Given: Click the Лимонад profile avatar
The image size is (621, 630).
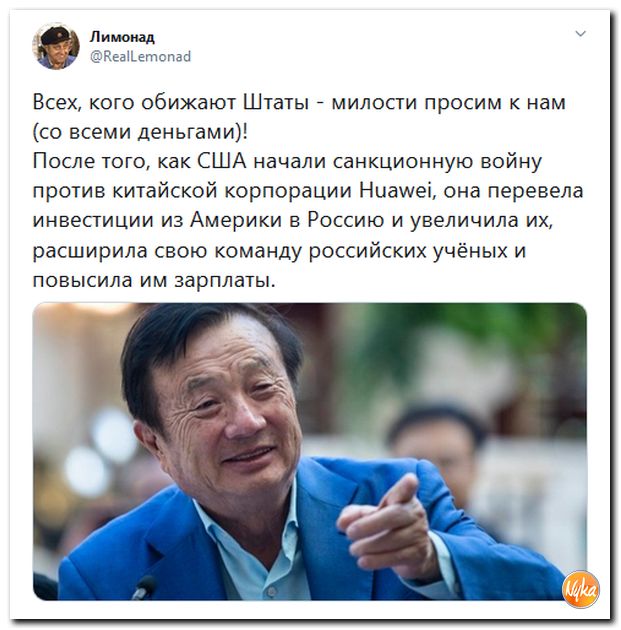Looking at the screenshot, I should 56,47.
